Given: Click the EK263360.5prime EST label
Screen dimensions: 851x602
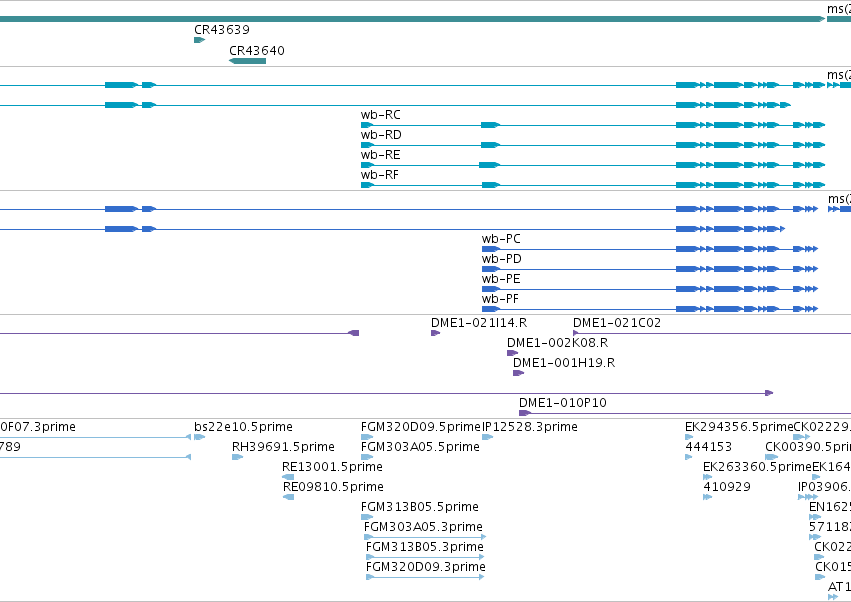Looking at the screenshot, I should click(757, 467).
